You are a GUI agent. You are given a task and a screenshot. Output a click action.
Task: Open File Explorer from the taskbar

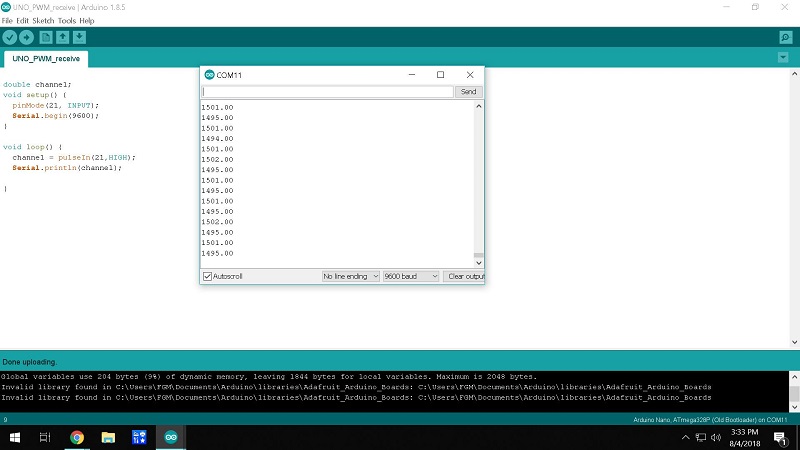(x=108, y=438)
